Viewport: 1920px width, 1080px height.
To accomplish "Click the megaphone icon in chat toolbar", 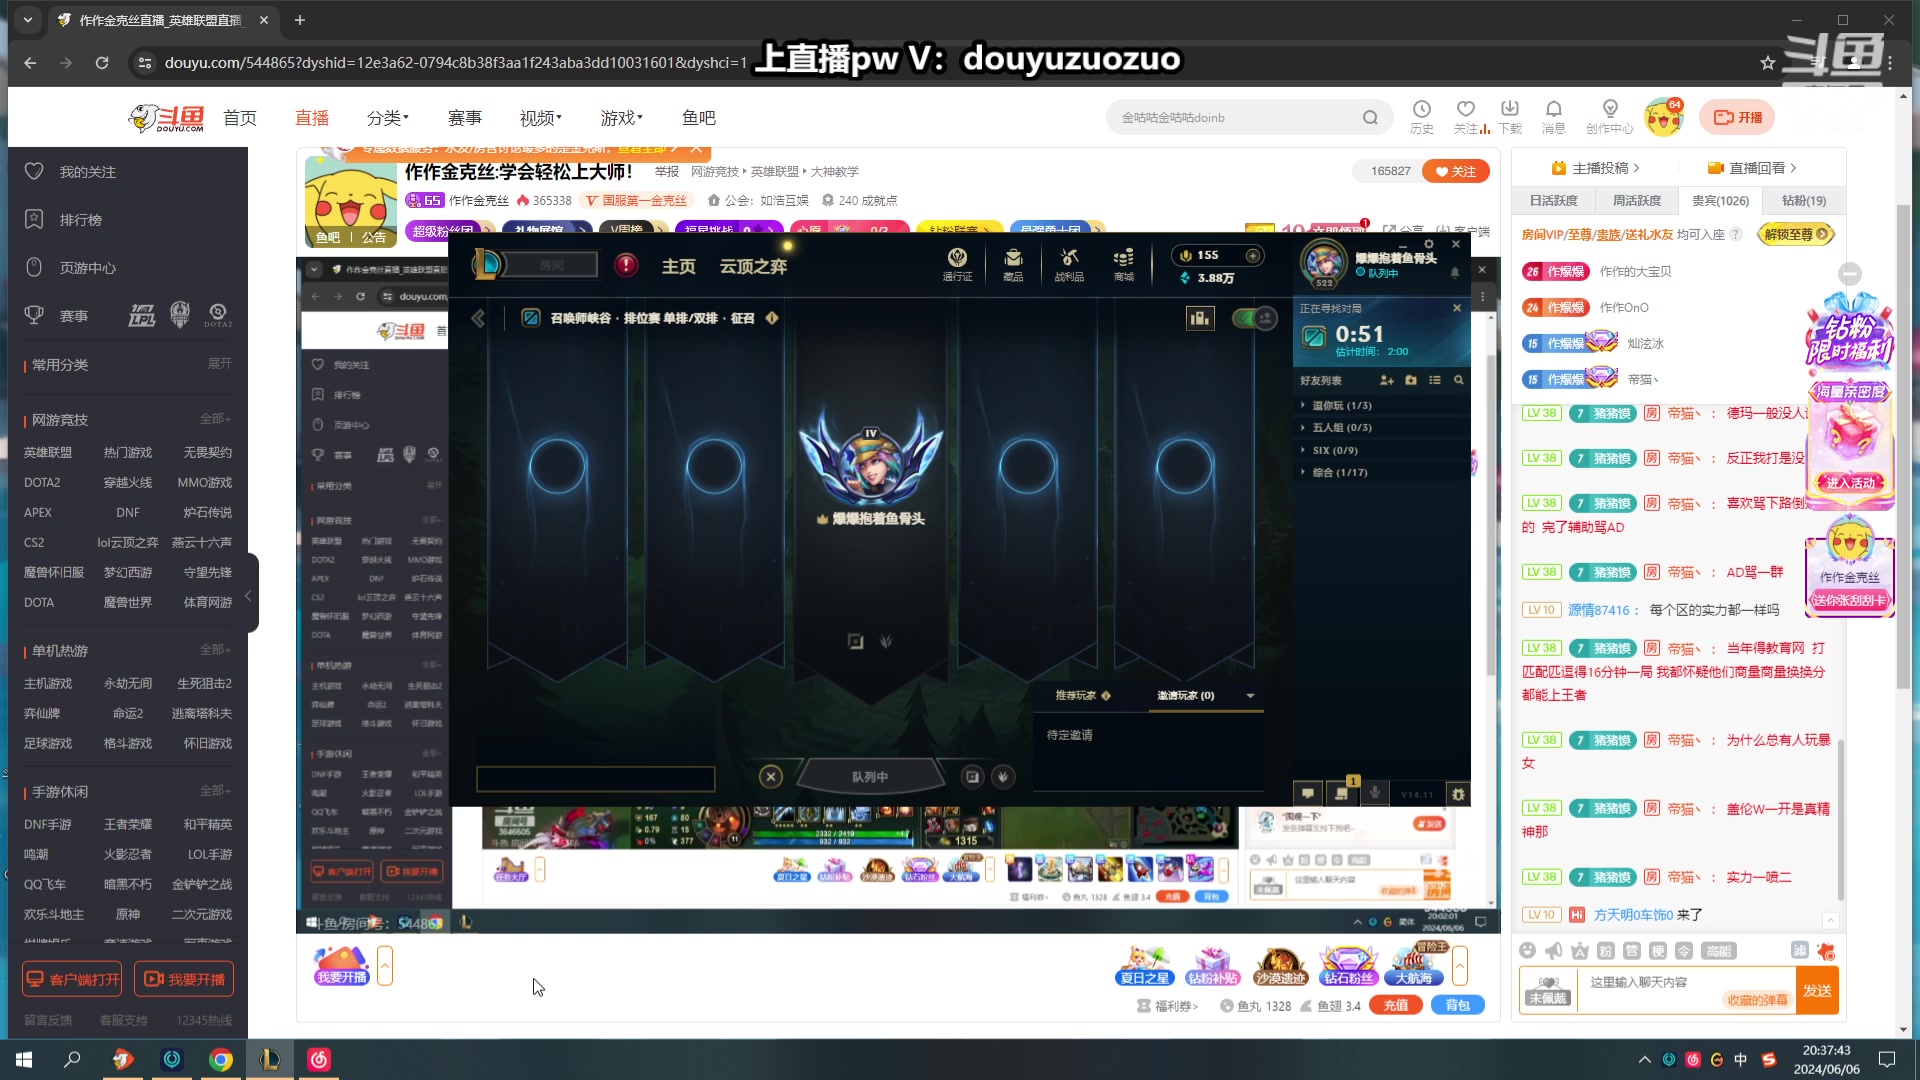I will [1553, 950].
